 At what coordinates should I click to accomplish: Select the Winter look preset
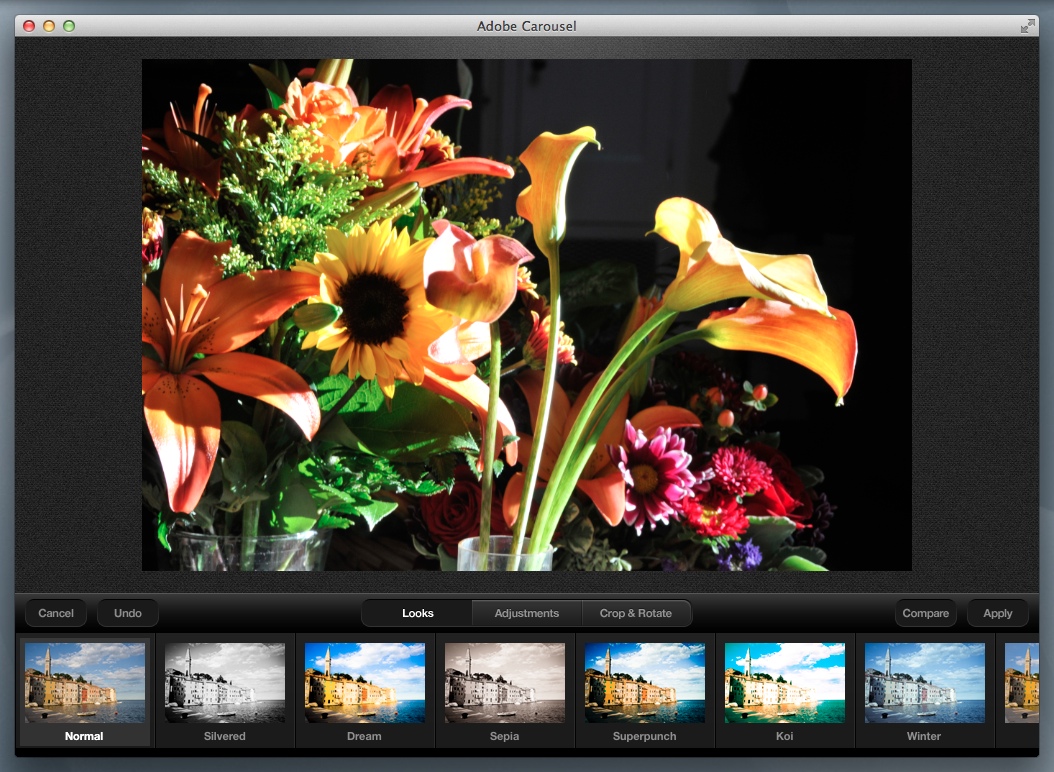[x=925, y=683]
